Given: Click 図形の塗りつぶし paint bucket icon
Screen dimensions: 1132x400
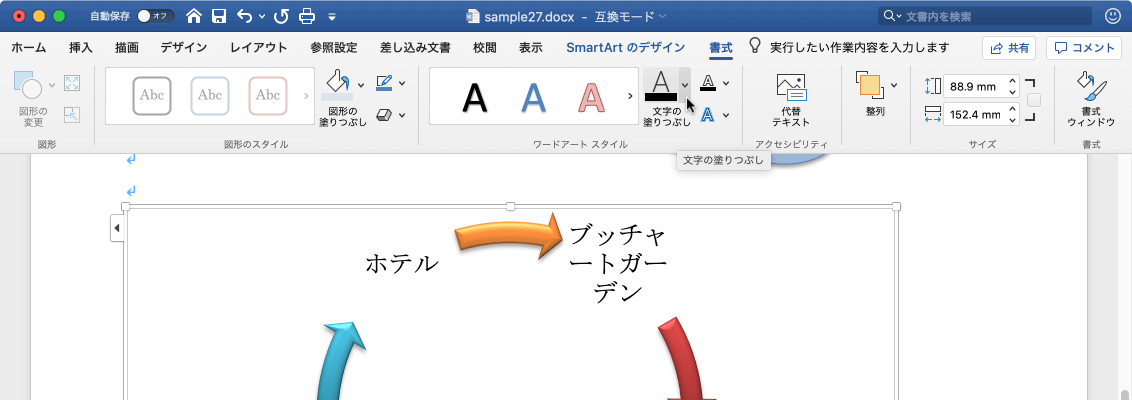Looking at the screenshot, I should coord(337,85).
